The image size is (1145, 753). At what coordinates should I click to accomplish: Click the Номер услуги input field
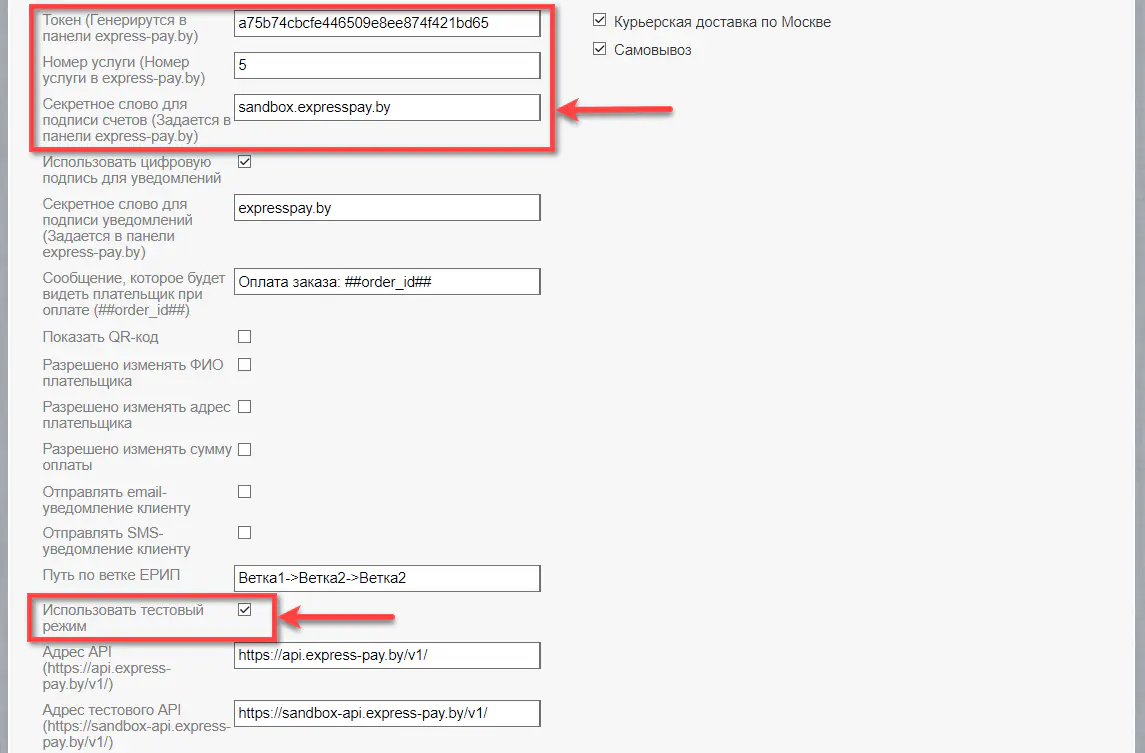pyautogui.click(x=386, y=65)
